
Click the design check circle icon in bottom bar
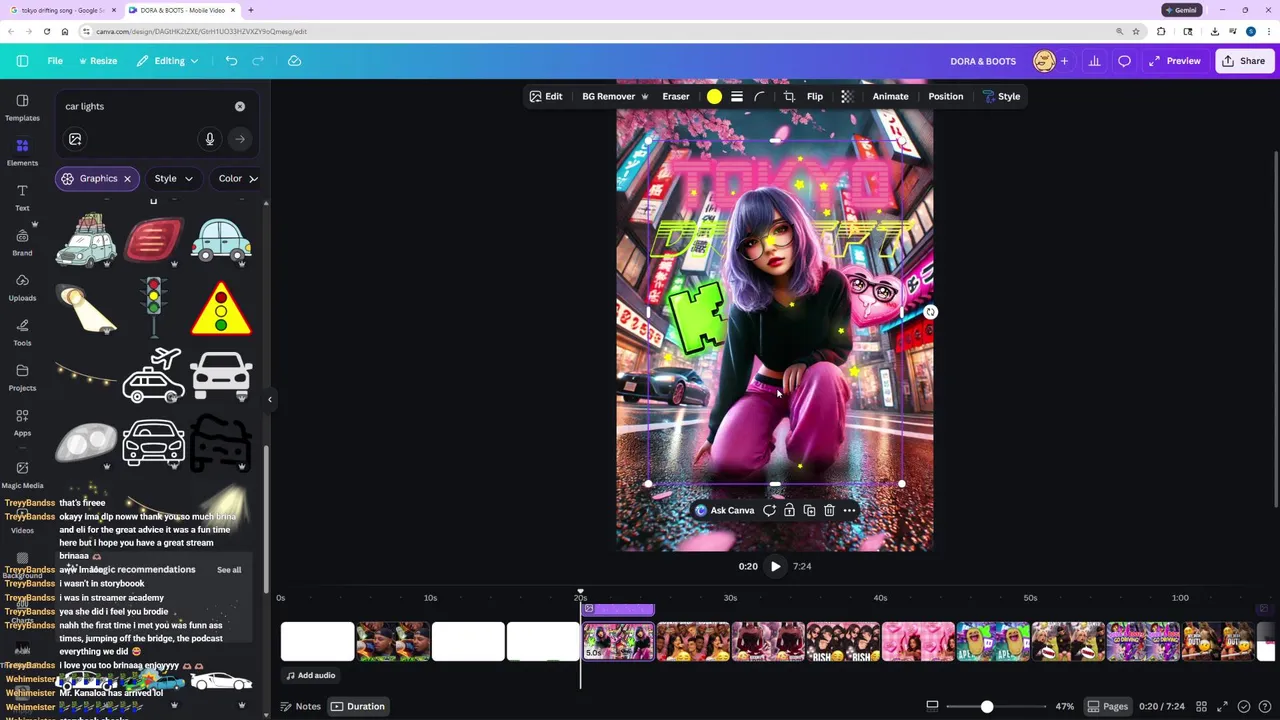(x=1243, y=706)
